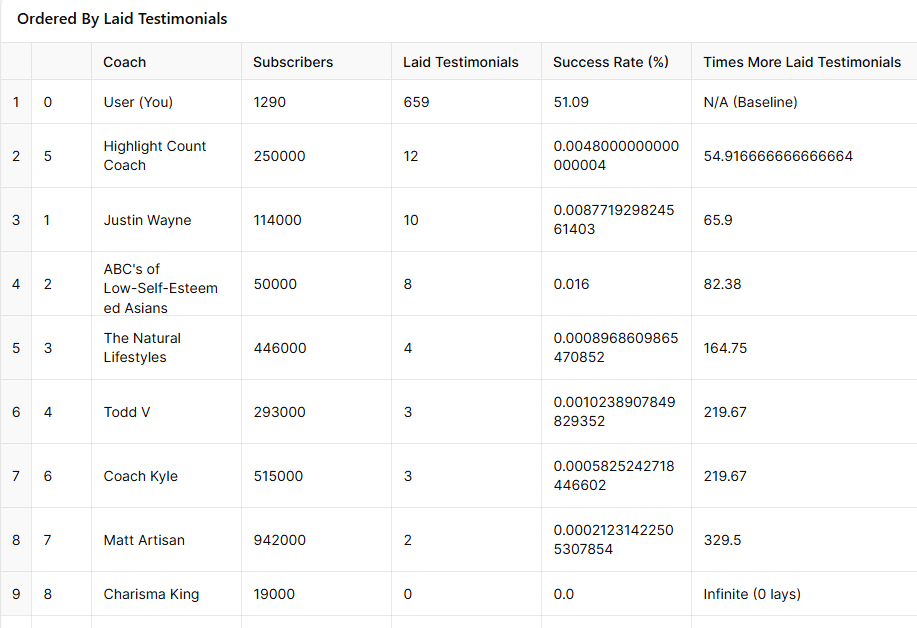Click the Success Rate (%) column header
917x628 pixels.
pos(610,62)
